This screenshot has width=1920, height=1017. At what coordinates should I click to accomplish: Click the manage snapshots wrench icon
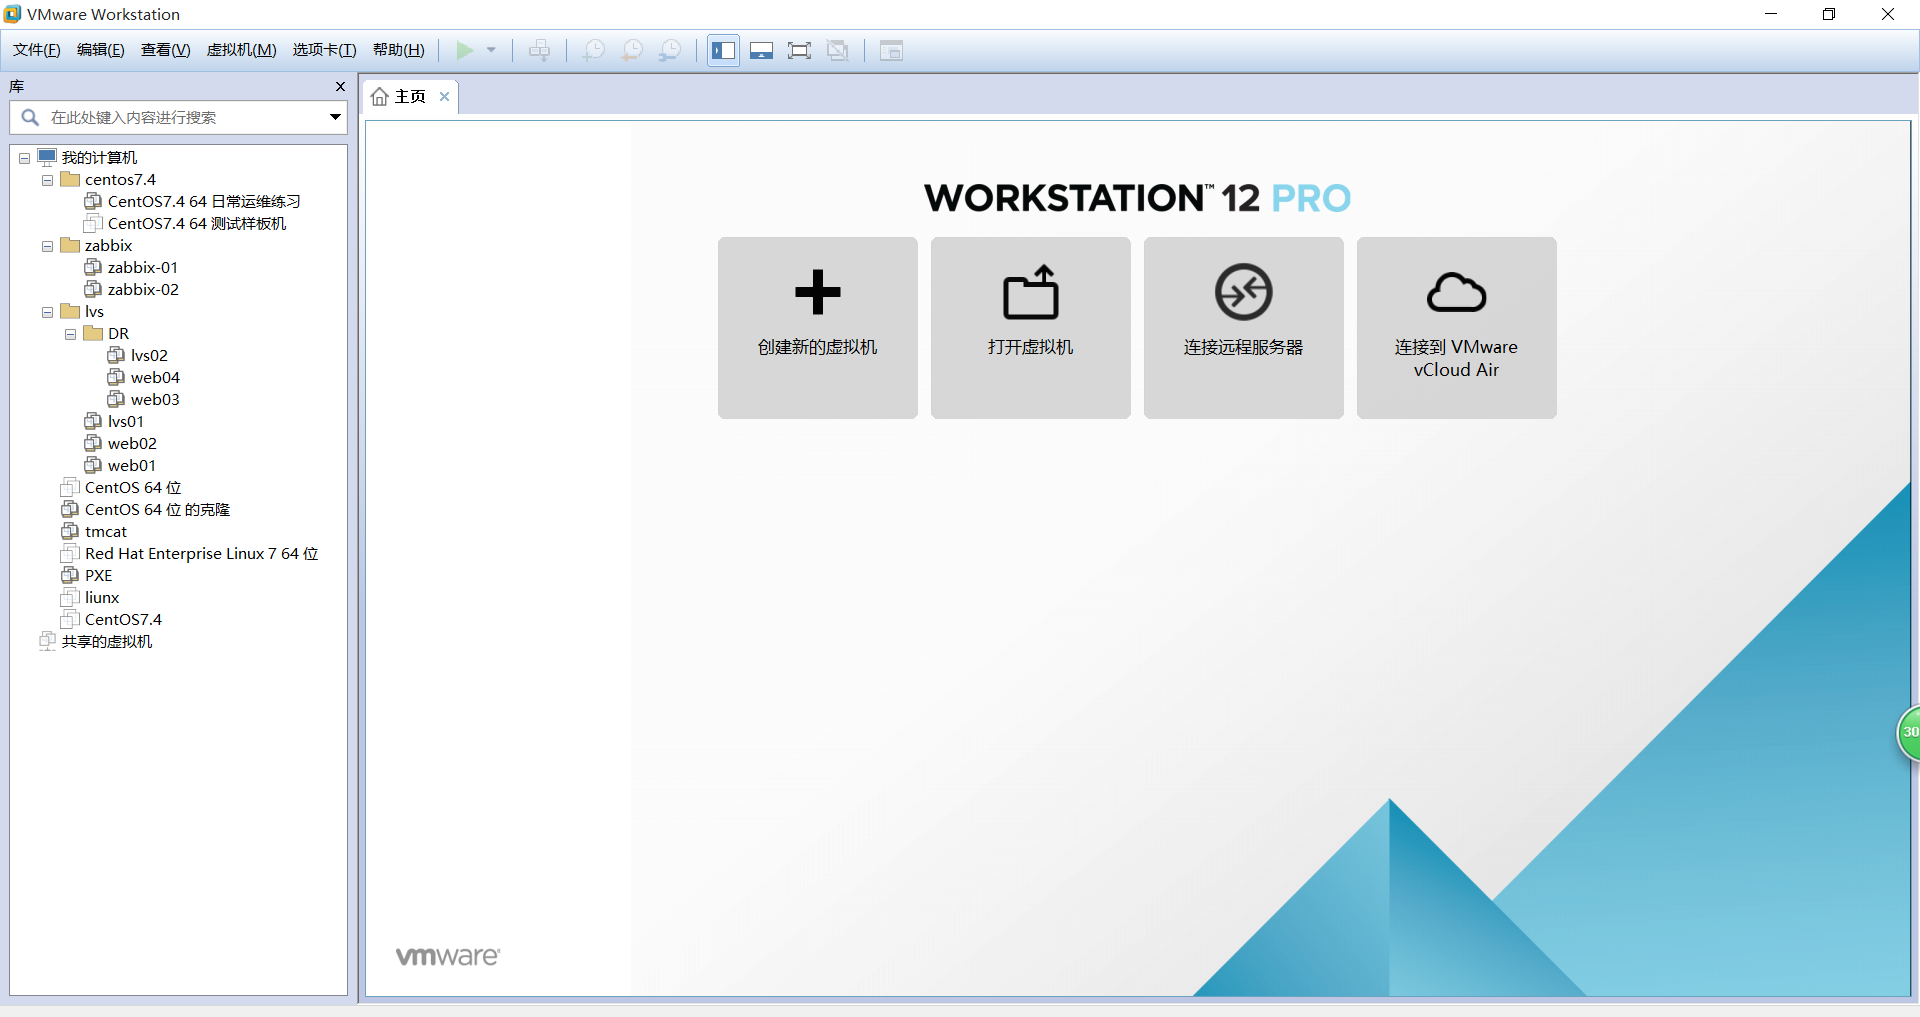tap(670, 50)
